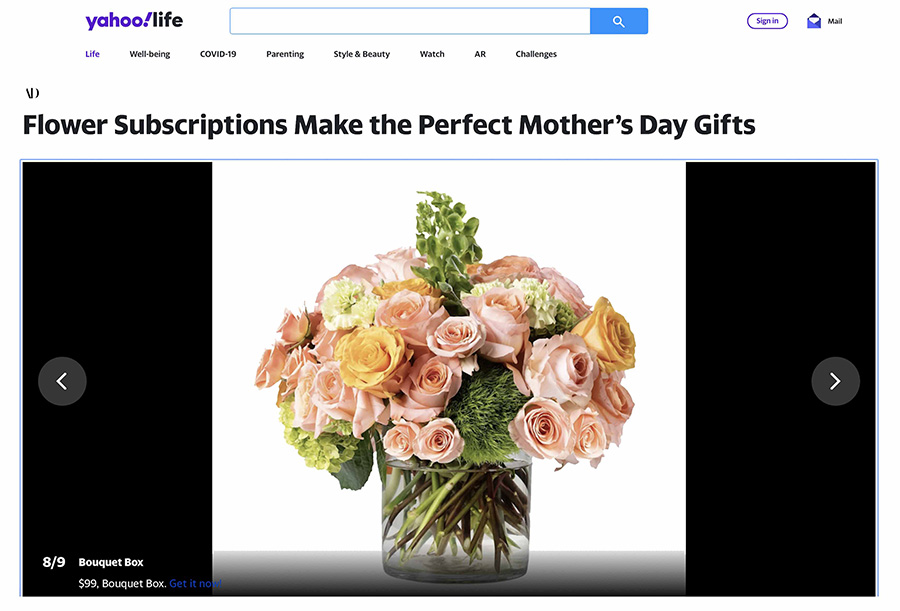This screenshot has height=611, width=900.
Task: Open the Get it now link
Action: (195, 583)
